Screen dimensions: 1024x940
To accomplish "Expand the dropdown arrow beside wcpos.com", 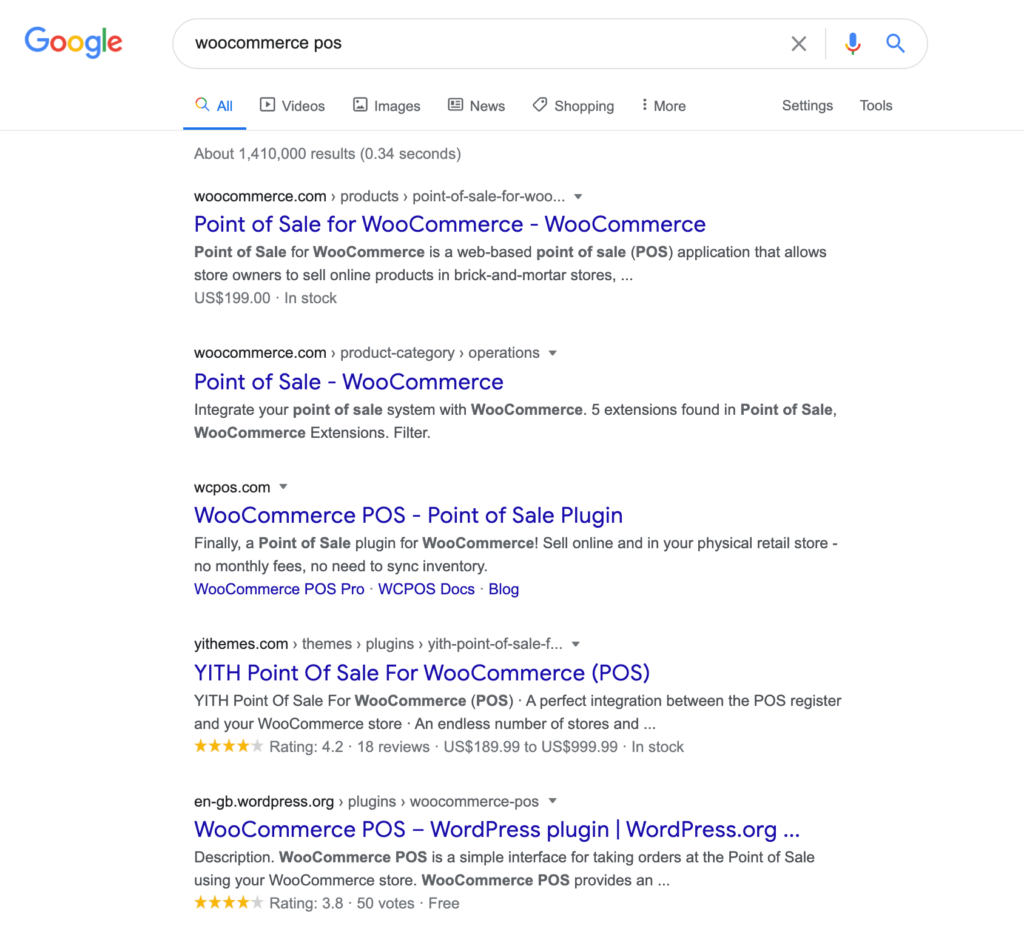I will (x=283, y=488).
